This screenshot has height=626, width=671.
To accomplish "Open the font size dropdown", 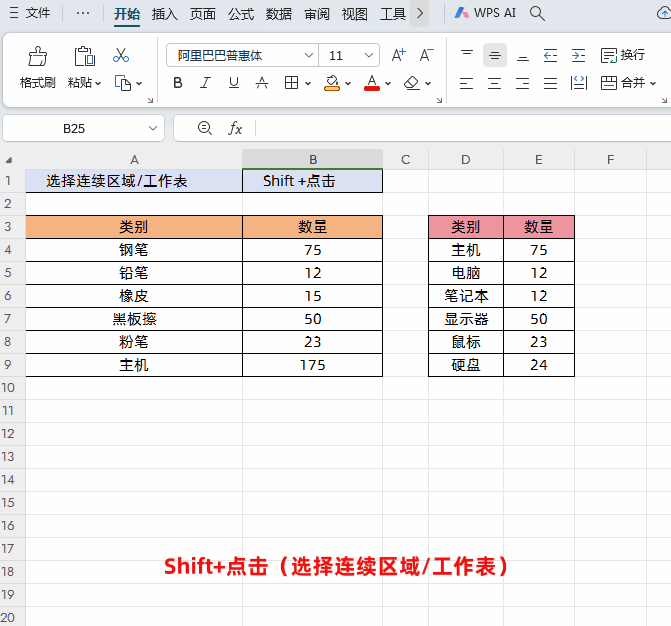I will (370, 55).
